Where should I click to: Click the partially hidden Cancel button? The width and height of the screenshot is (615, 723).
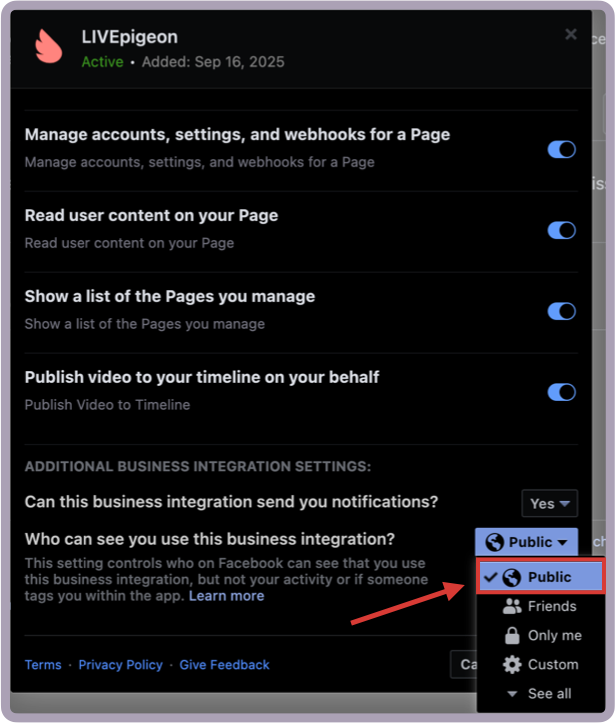click(464, 664)
